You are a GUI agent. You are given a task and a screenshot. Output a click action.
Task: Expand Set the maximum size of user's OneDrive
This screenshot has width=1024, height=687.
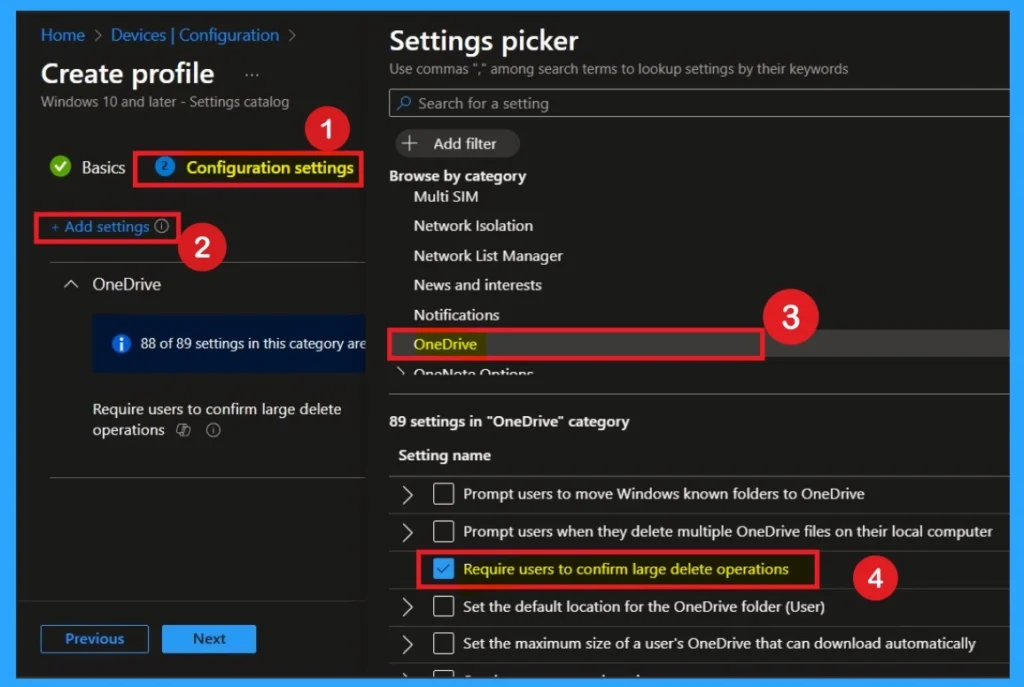[407, 644]
